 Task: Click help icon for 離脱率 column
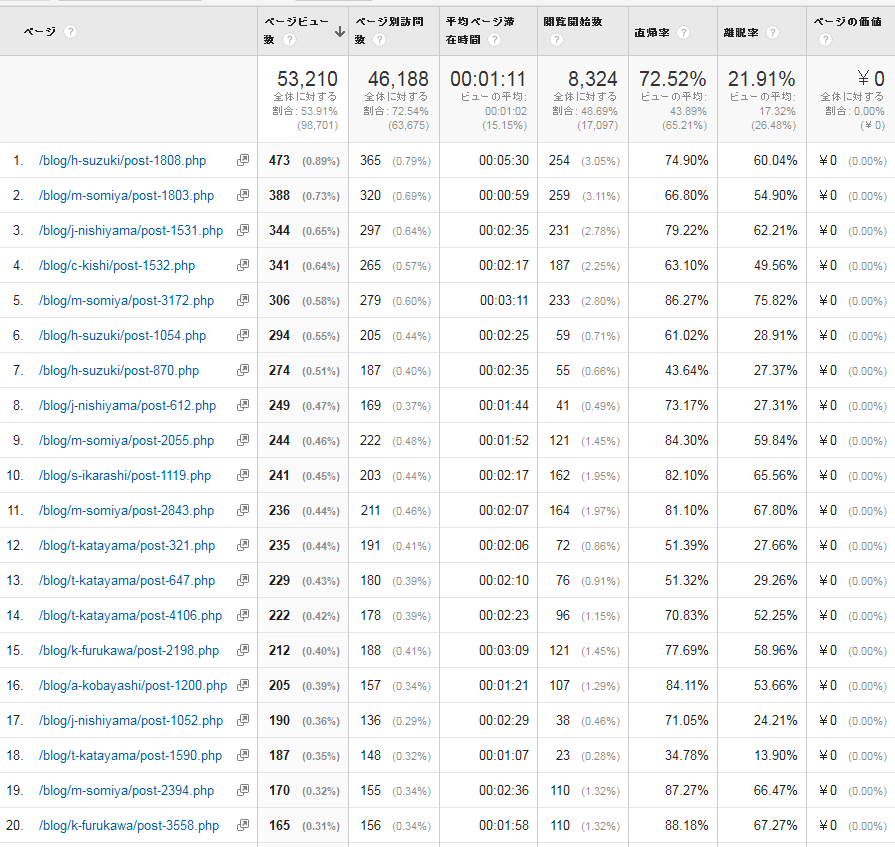coord(770,33)
